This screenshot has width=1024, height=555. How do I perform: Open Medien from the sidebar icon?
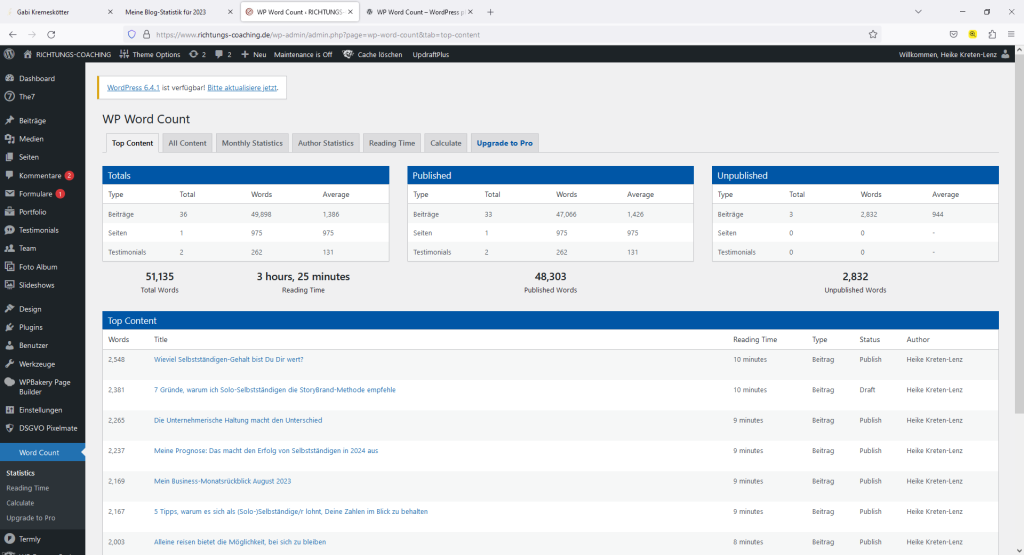click(x=10, y=139)
